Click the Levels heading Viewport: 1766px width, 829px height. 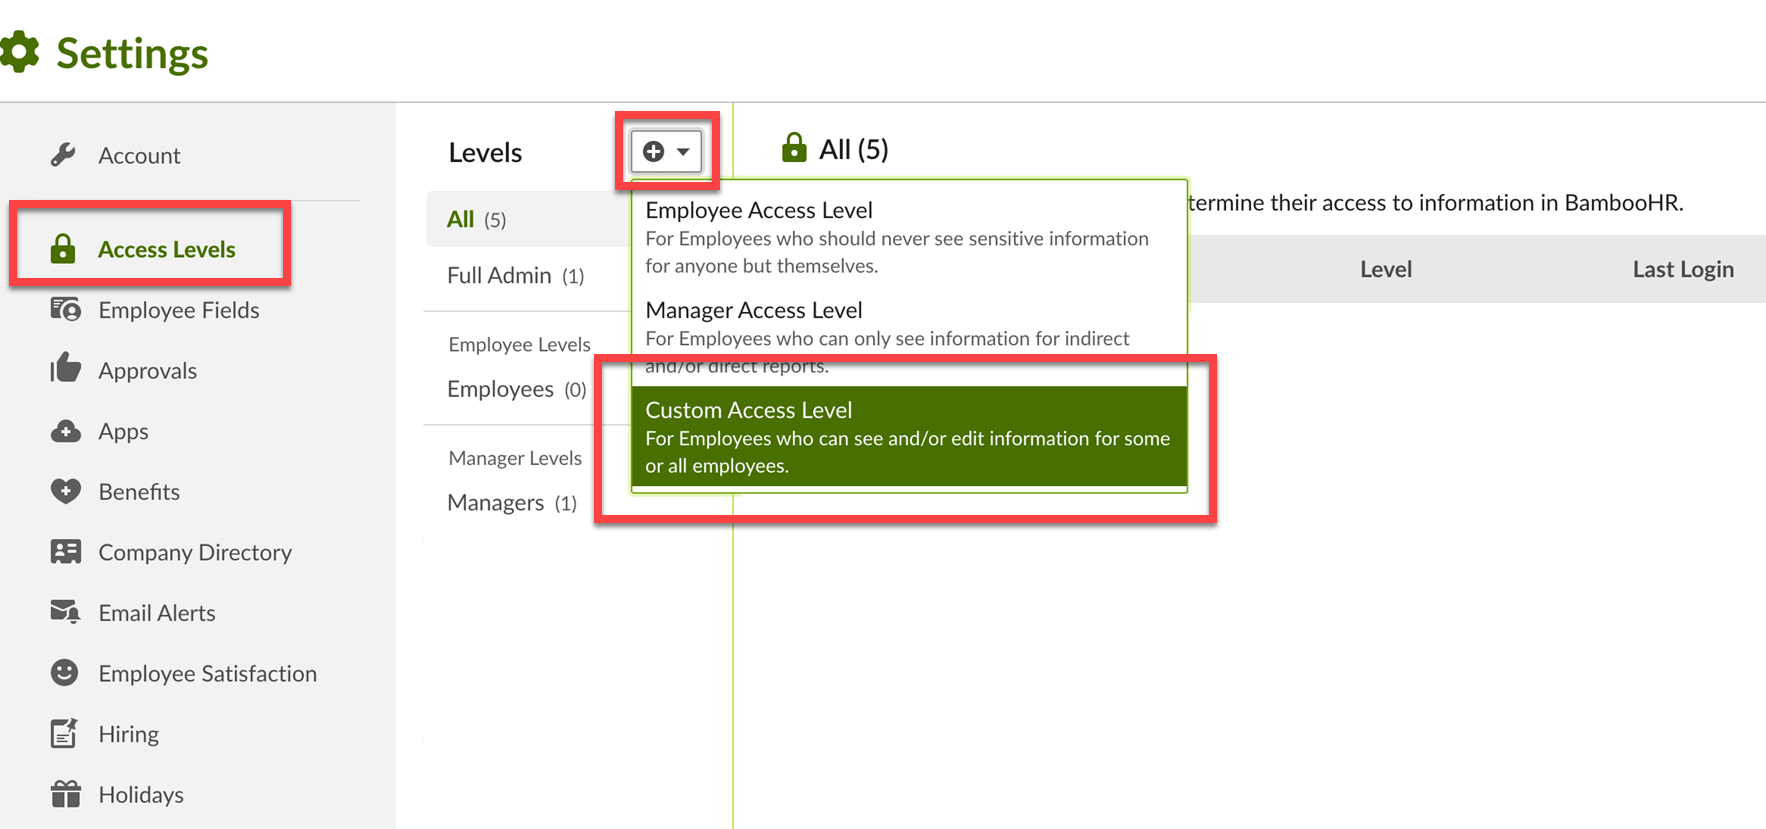pos(485,152)
